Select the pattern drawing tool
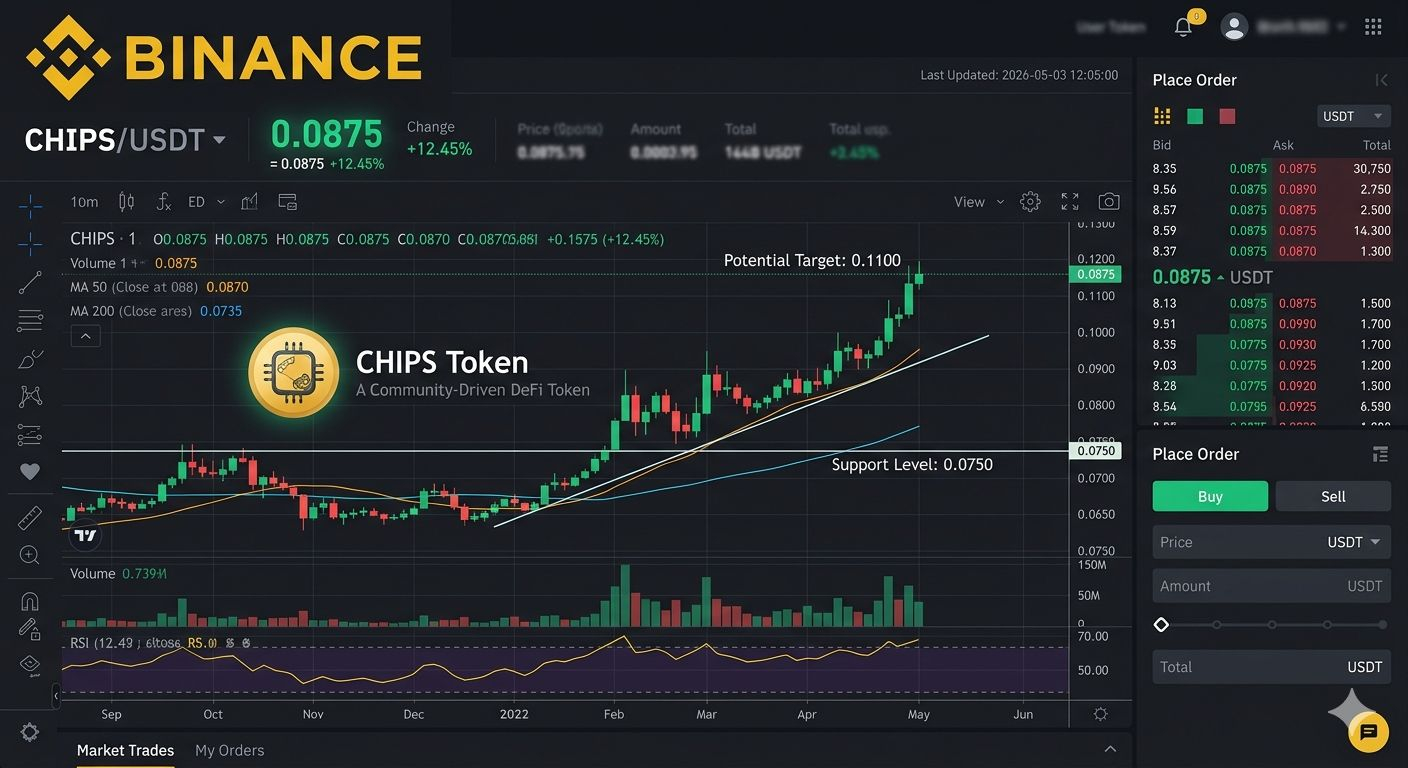Viewport: 1408px width, 768px height. click(30, 397)
